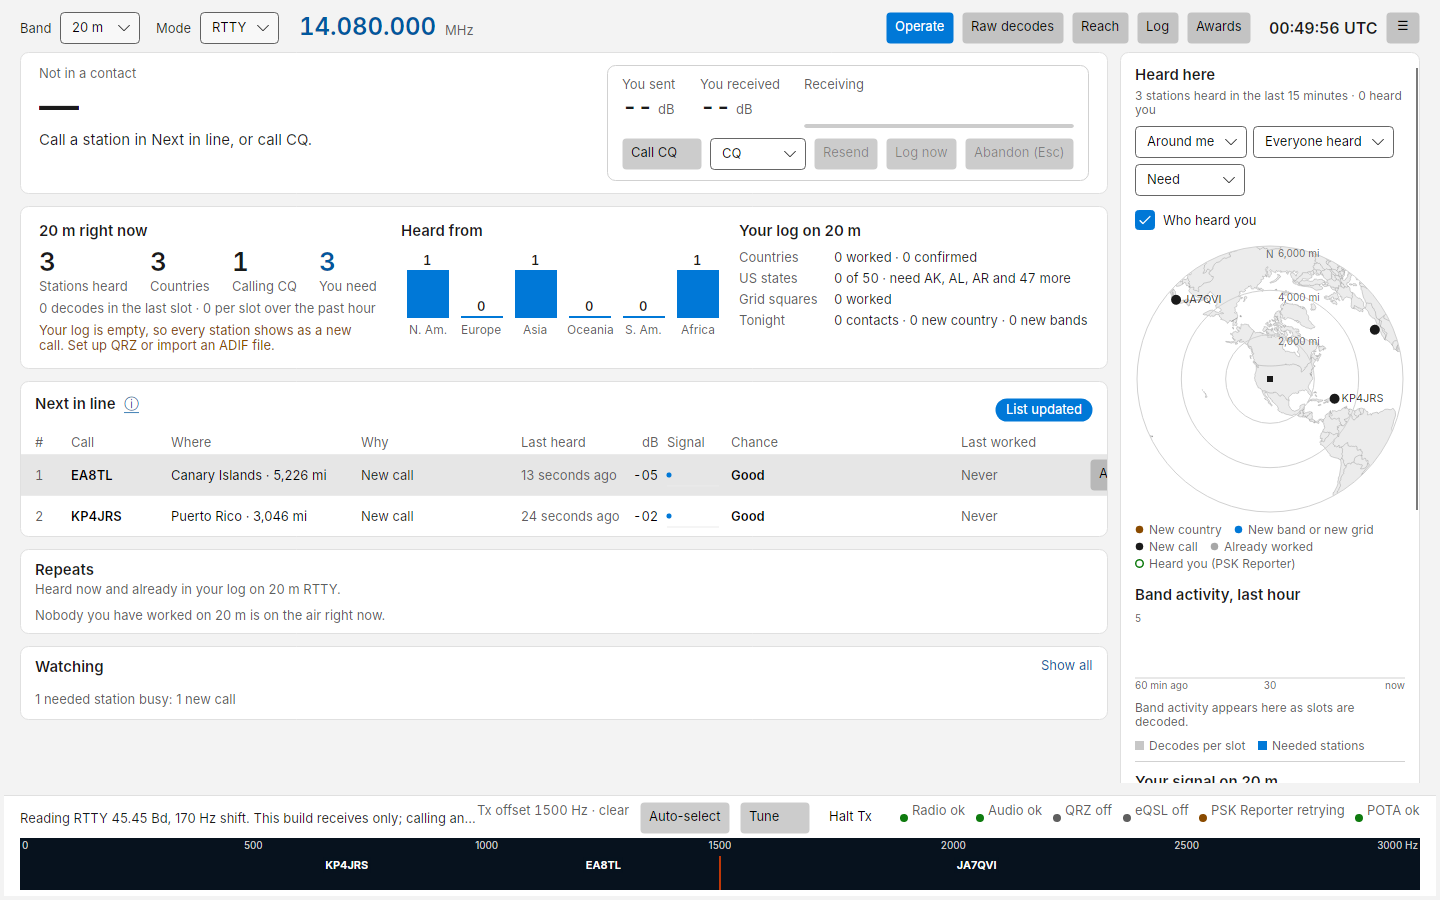
Task: Click the Abandon (Esc) button
Action: click(1019, 153)
